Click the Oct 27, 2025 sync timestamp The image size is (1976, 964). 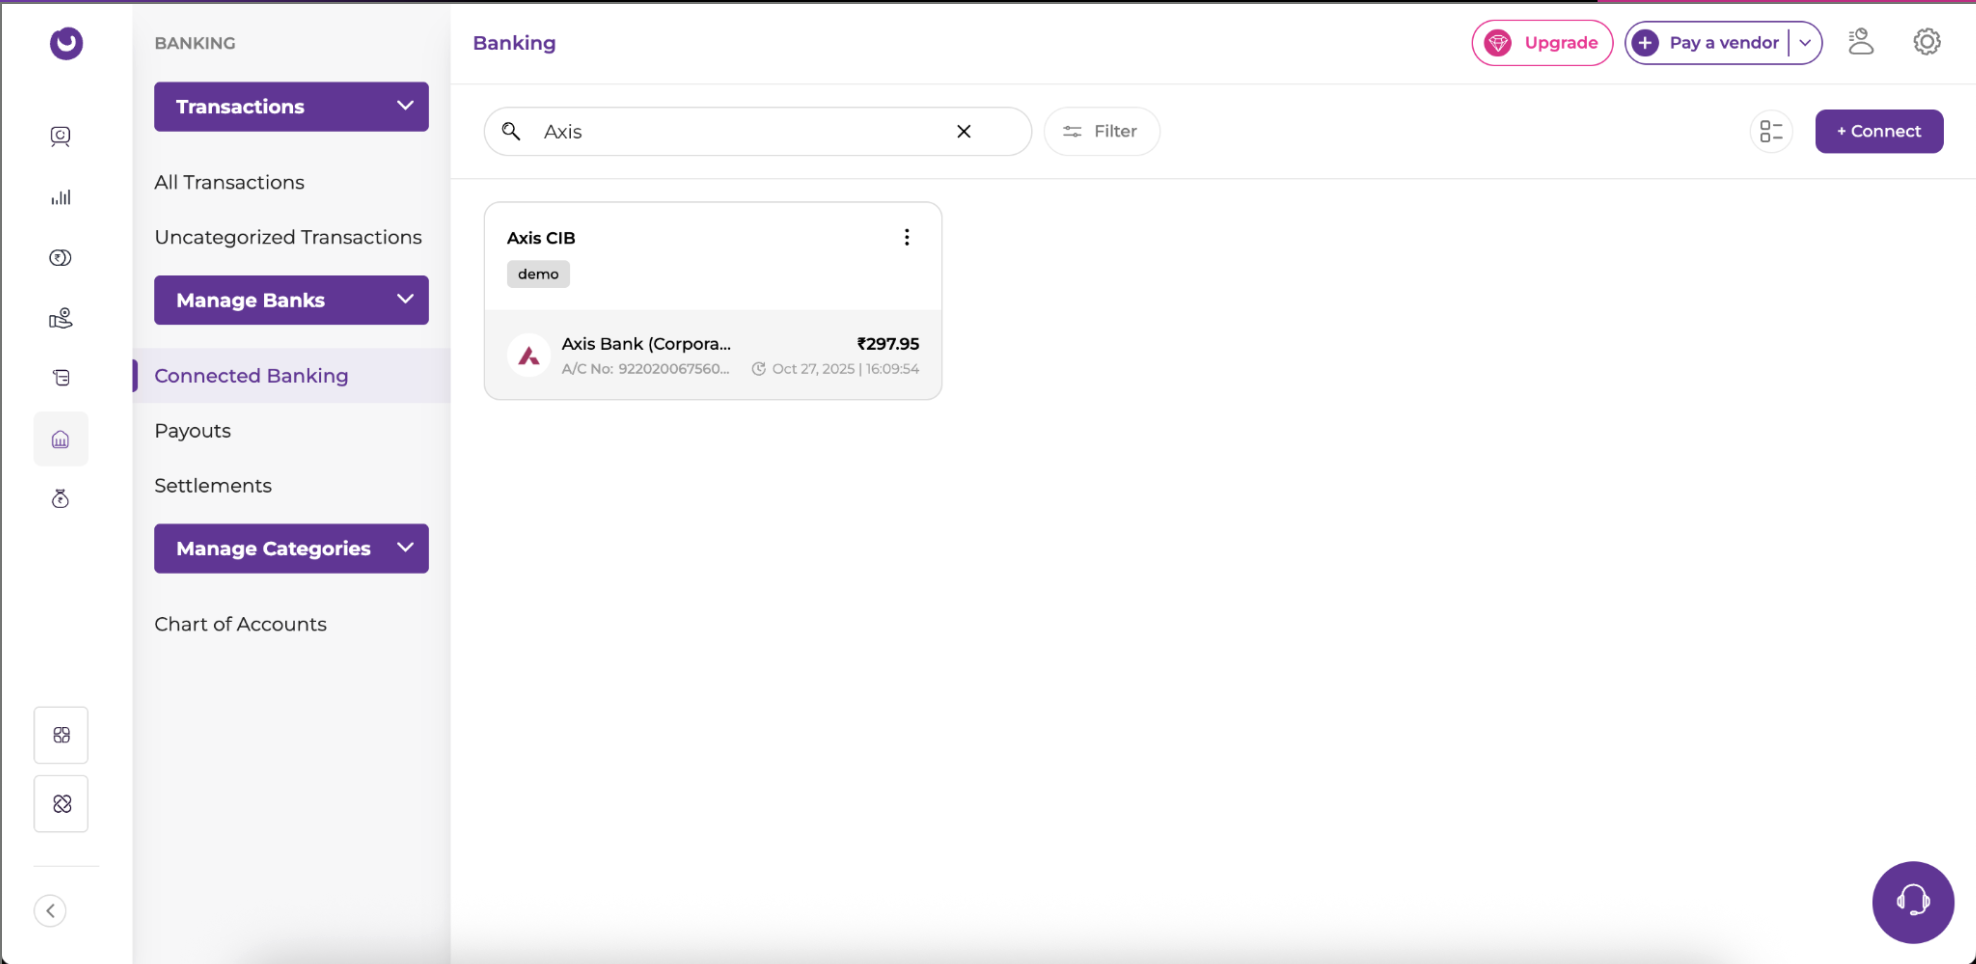(x=836, y=369)
